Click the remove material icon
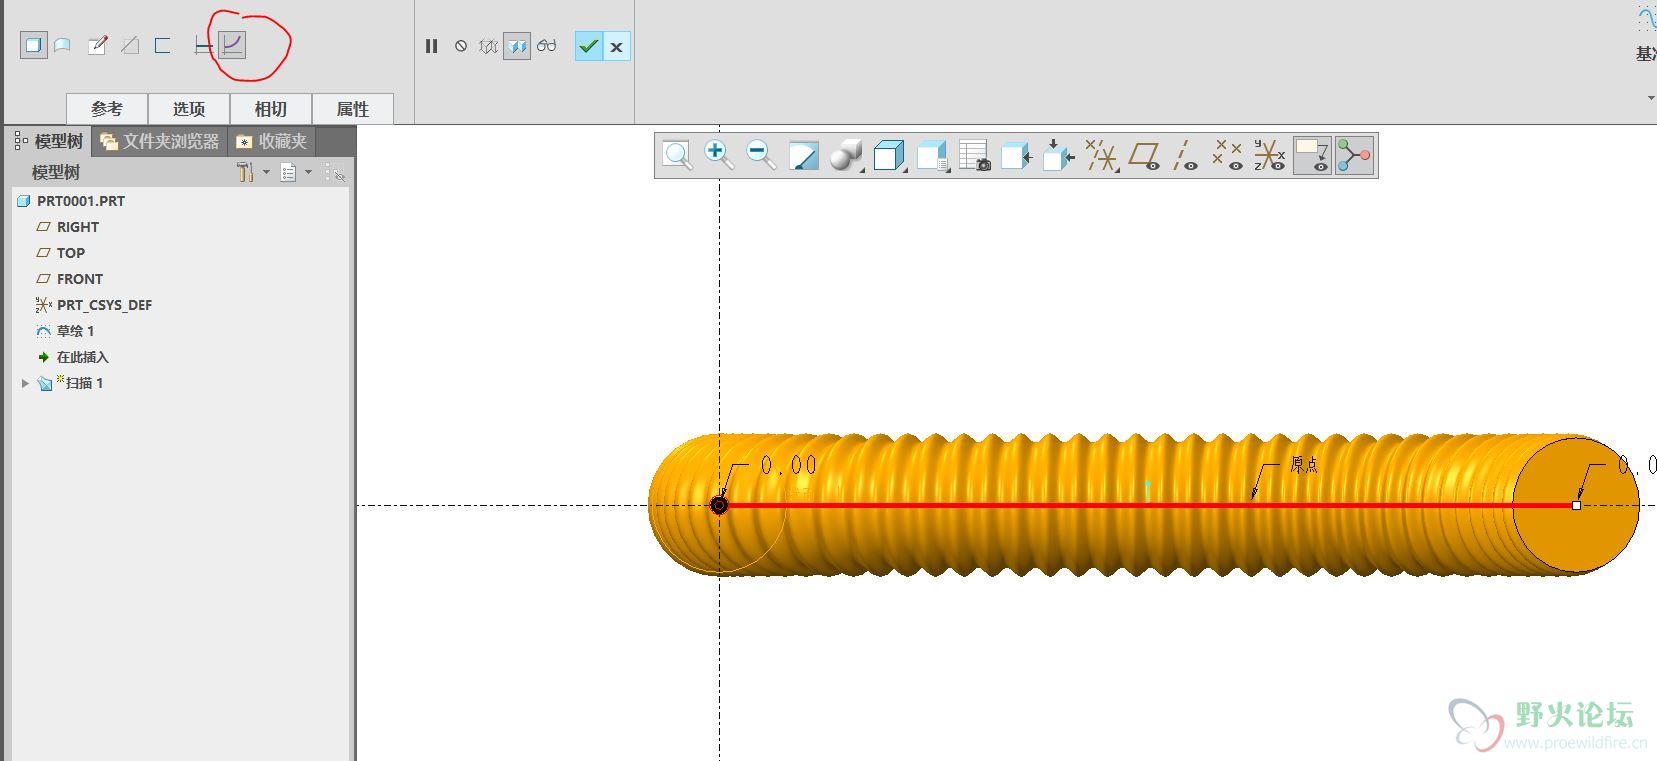Screen dimensions: 1657x761 [x=130, y=45]
